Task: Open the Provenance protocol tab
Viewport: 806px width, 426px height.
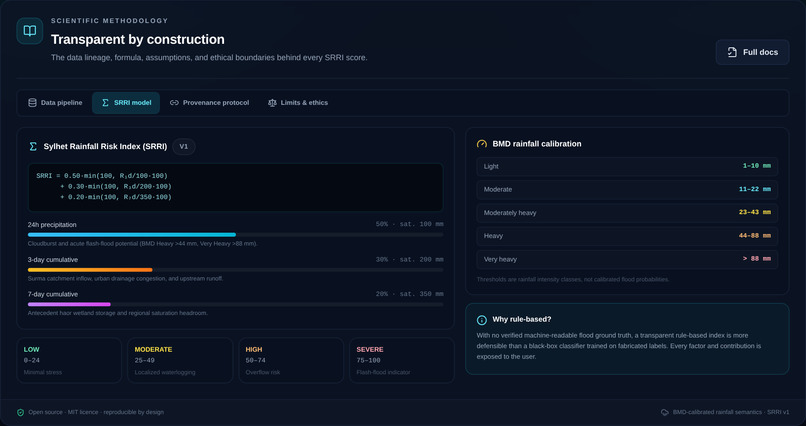Action: tap(209, 103)
